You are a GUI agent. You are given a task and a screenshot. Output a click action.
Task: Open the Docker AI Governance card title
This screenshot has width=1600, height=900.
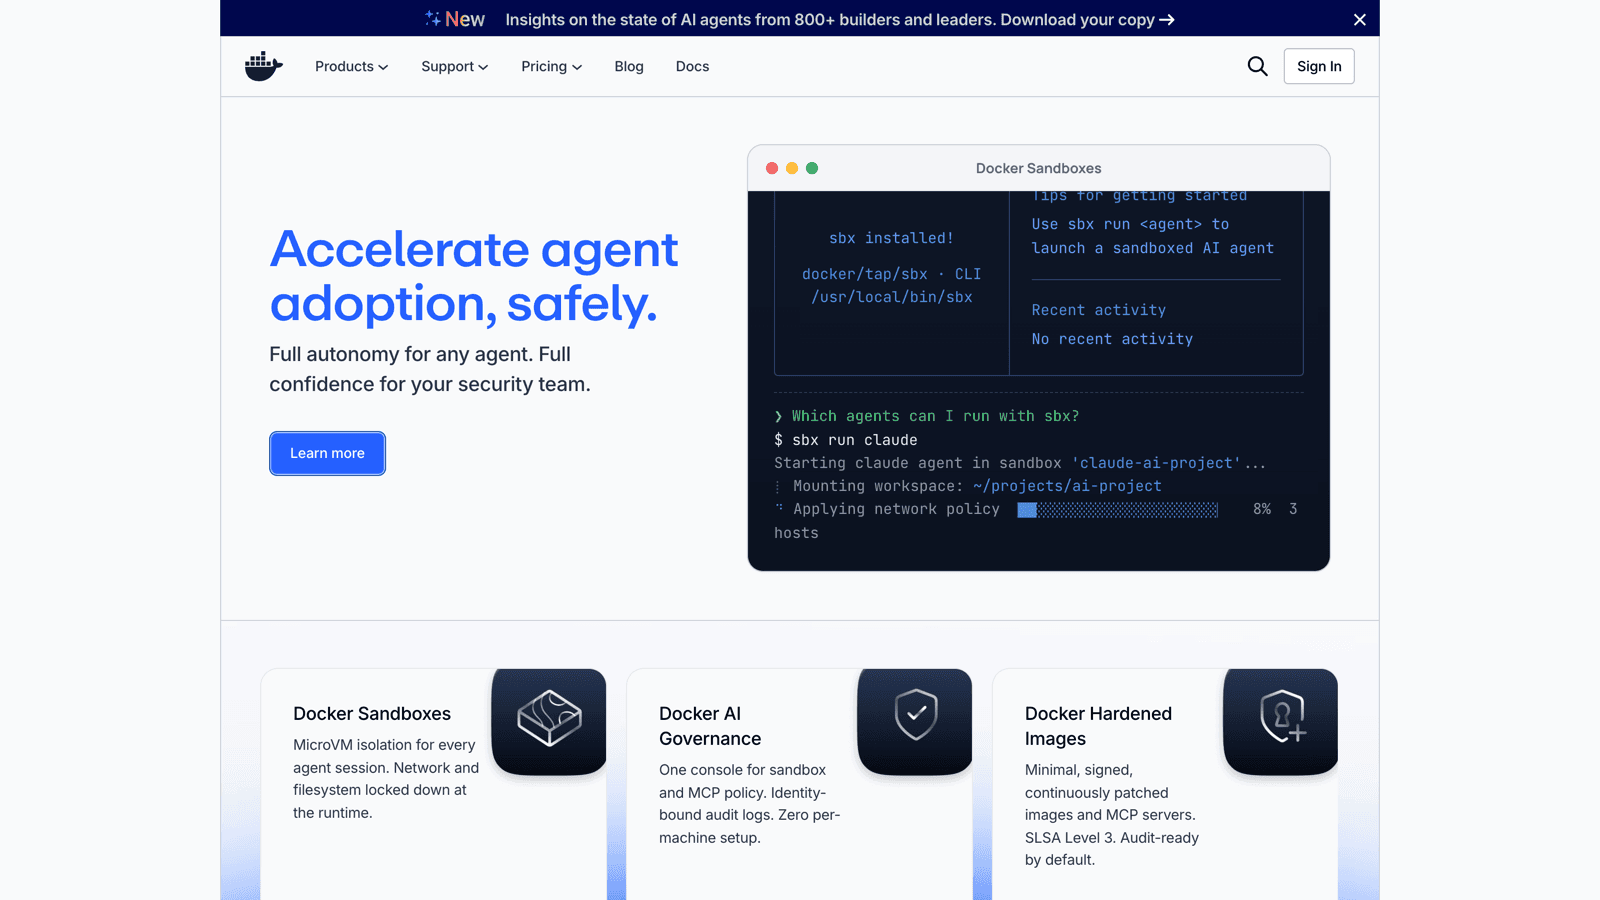710,726
